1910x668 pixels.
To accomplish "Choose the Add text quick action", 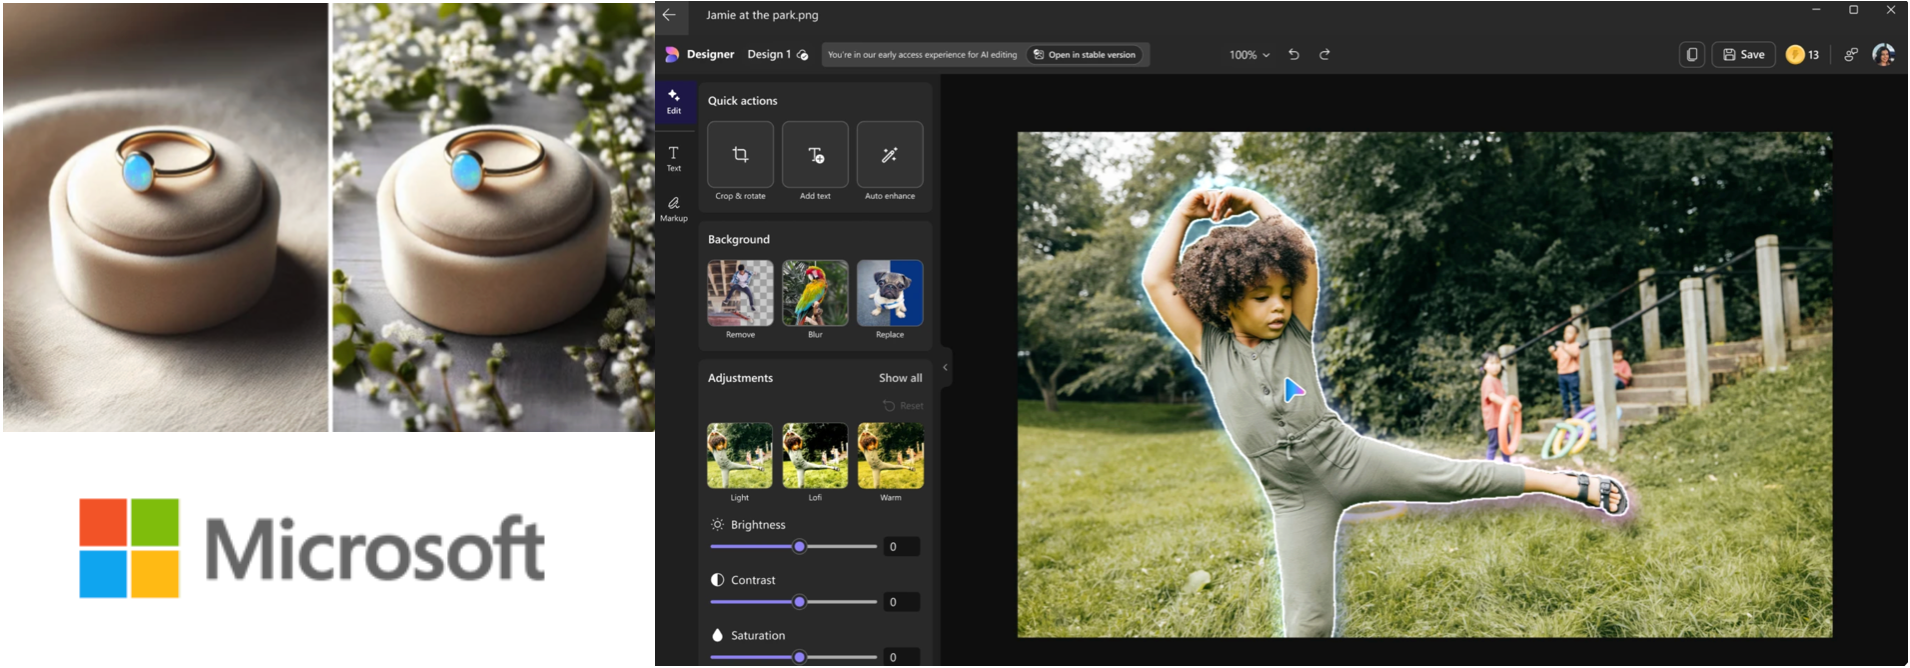I will point(815,155).
